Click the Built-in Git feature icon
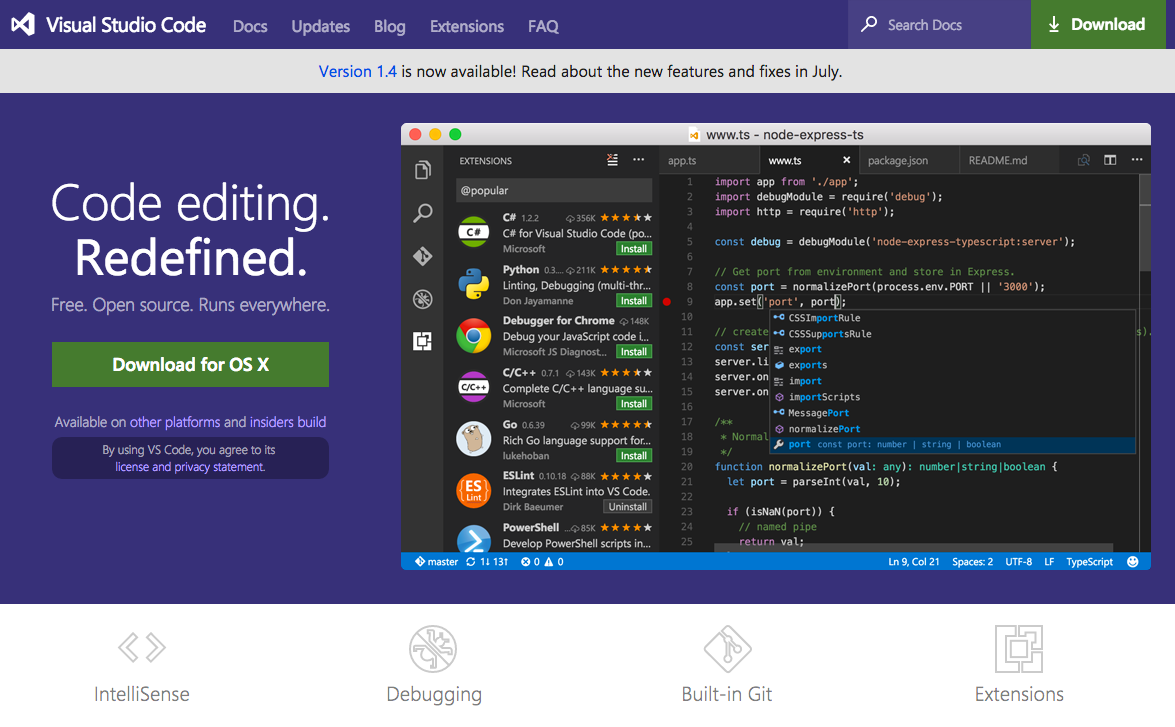1175x727 pixels. [x=727, y=648]
